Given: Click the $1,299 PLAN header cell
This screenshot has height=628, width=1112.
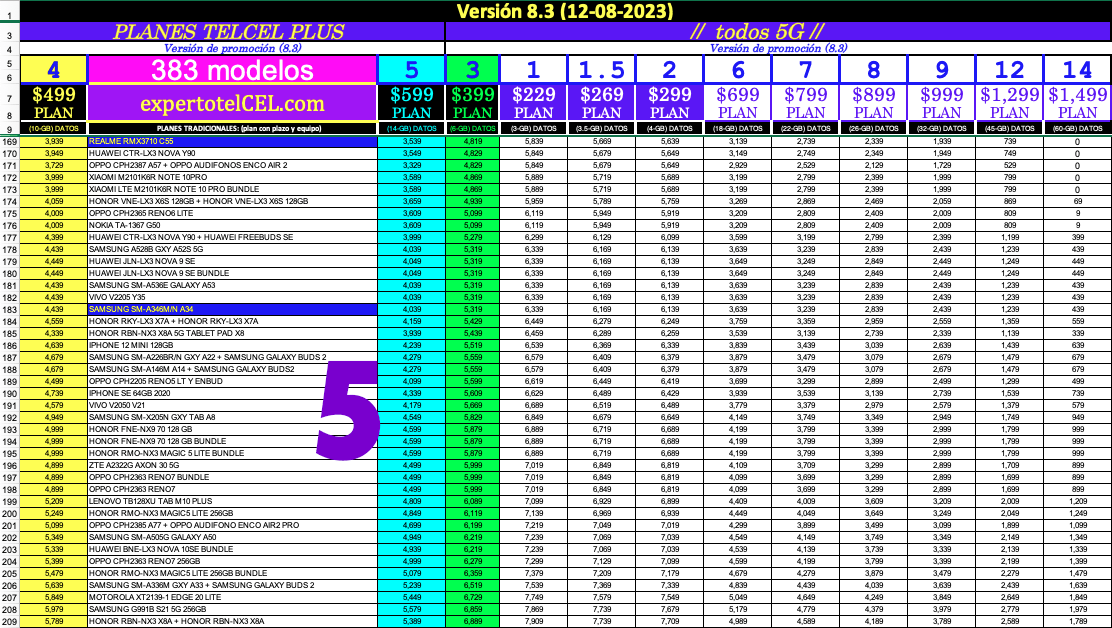Looking at the screenshot, I should point(1010,103).
